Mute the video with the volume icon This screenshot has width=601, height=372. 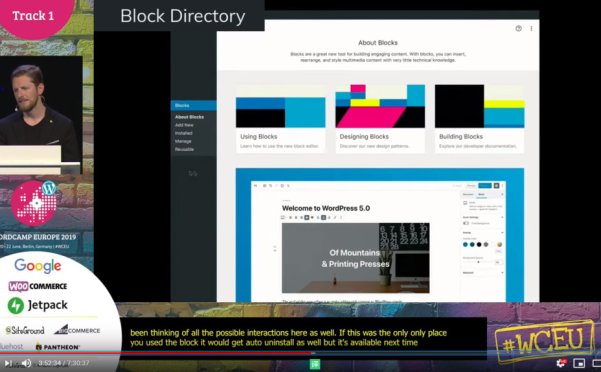pos(26,363)
